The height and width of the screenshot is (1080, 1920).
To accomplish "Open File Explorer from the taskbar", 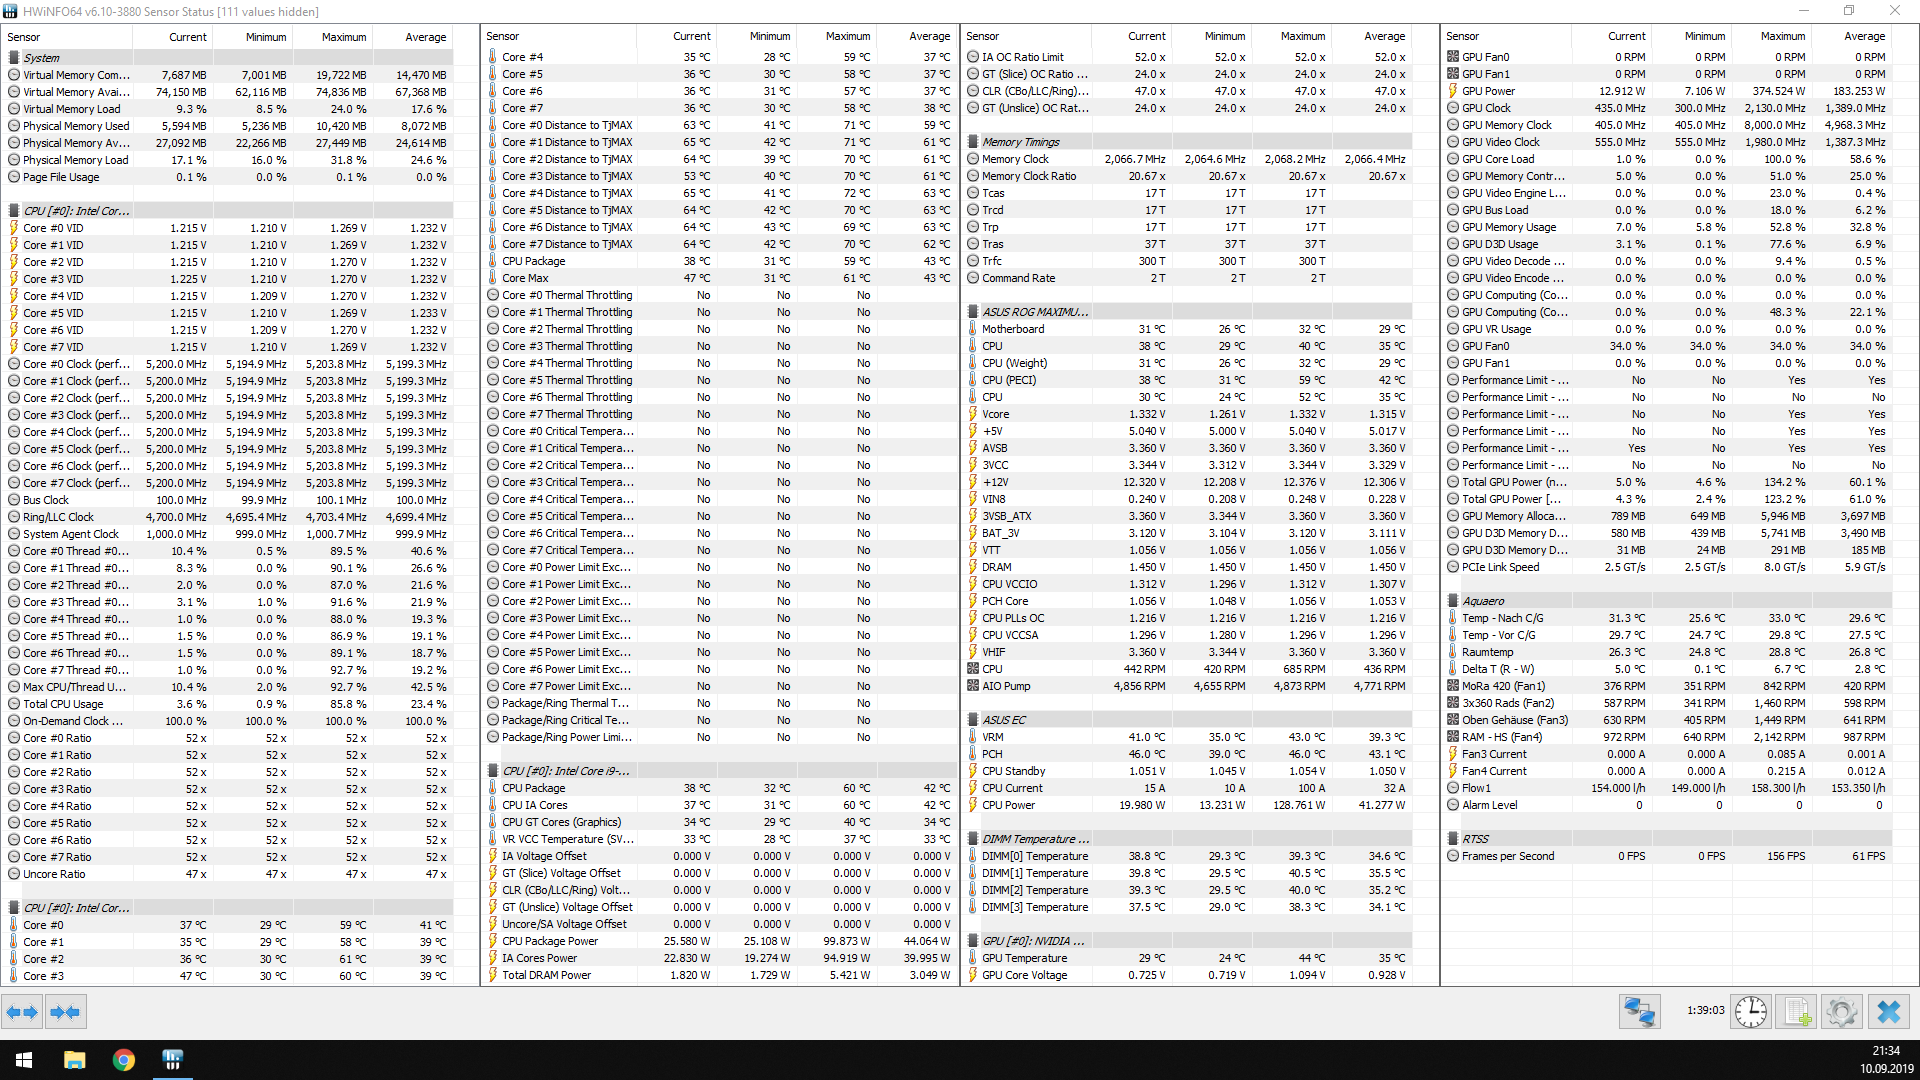I will tap(75, 1060).
